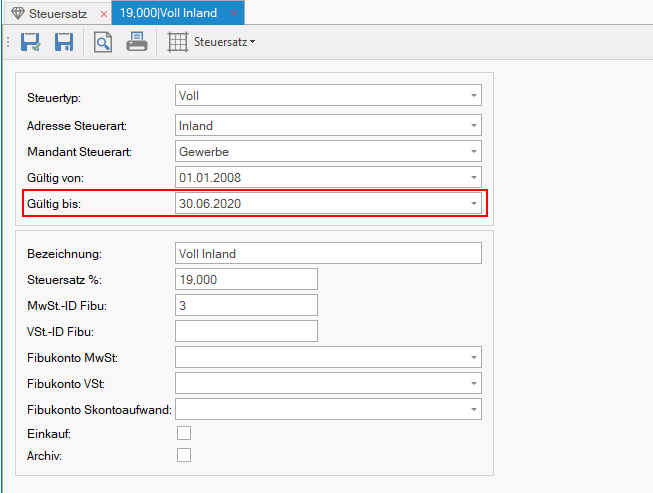
Task: Click the diamond icon on Steuersatz tab
Action: click(17, 13)
